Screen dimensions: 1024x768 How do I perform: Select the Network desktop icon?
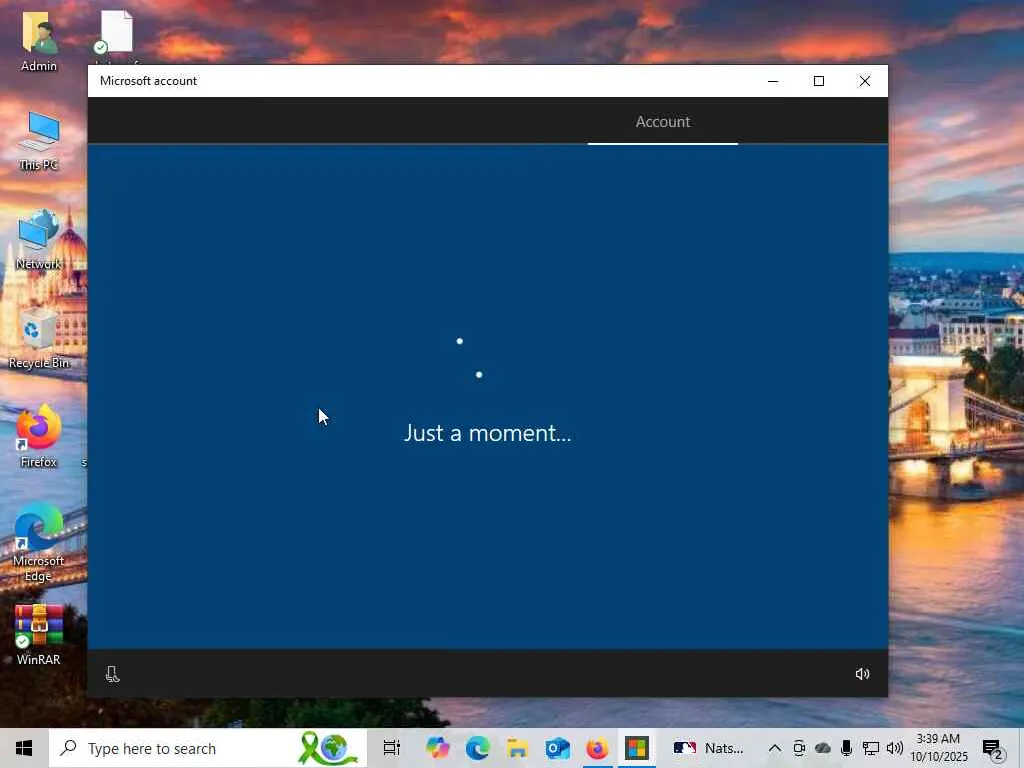click(39, 240)
